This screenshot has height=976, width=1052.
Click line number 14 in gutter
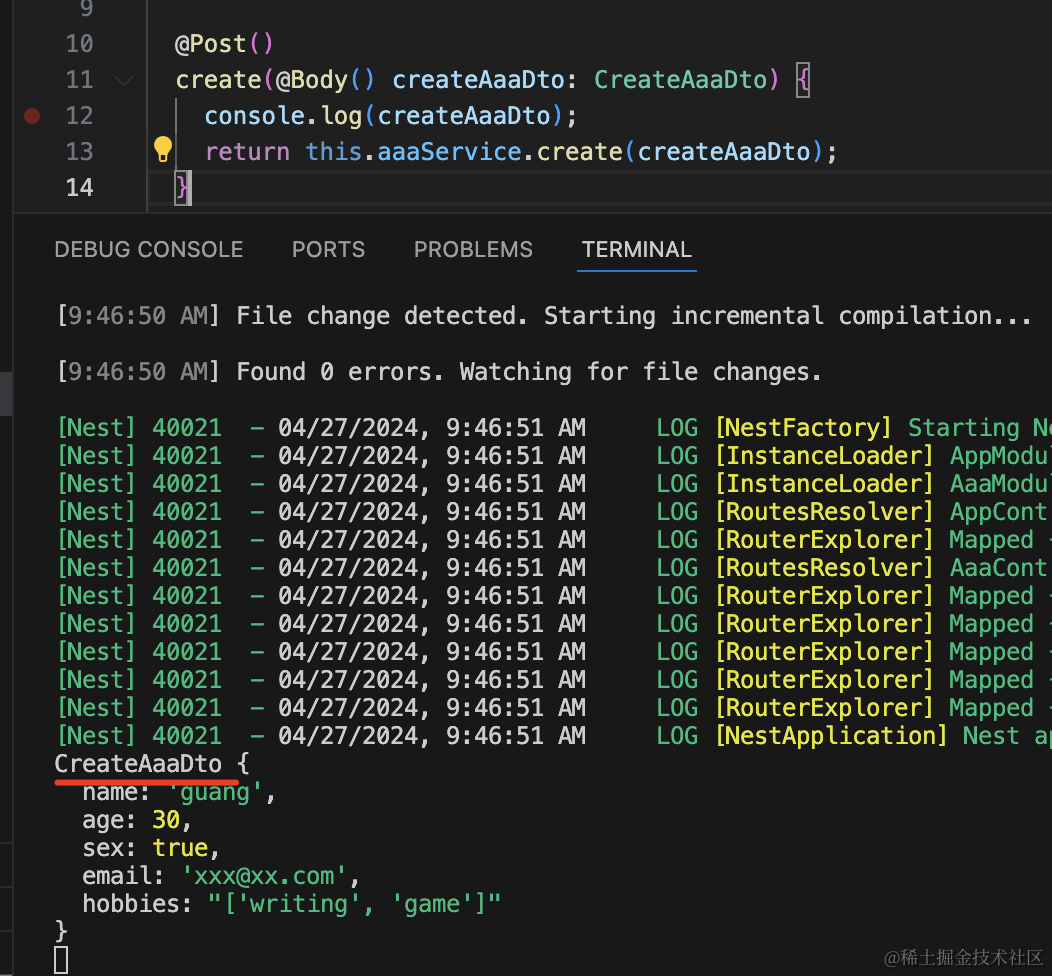(79, 188)
